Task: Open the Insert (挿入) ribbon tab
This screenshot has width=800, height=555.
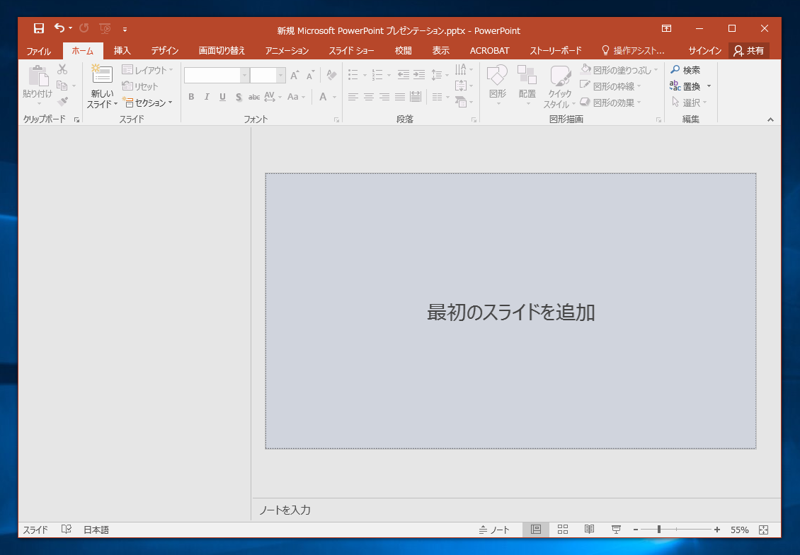Action: pyautogui.click(x=122, y=51)
